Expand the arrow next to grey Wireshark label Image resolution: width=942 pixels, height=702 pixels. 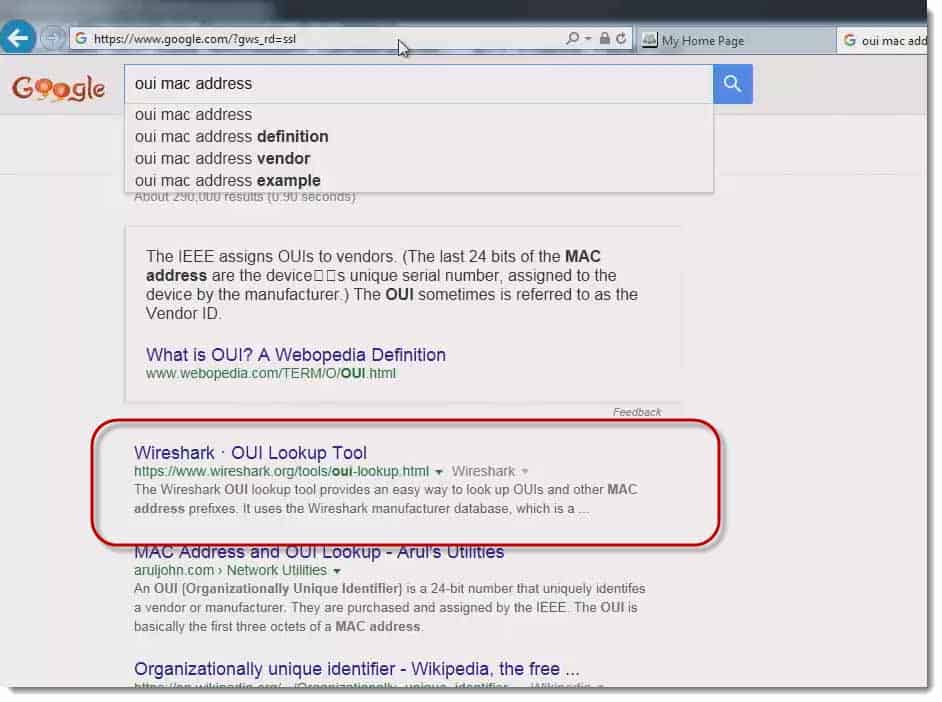click(x=524, y=471)
